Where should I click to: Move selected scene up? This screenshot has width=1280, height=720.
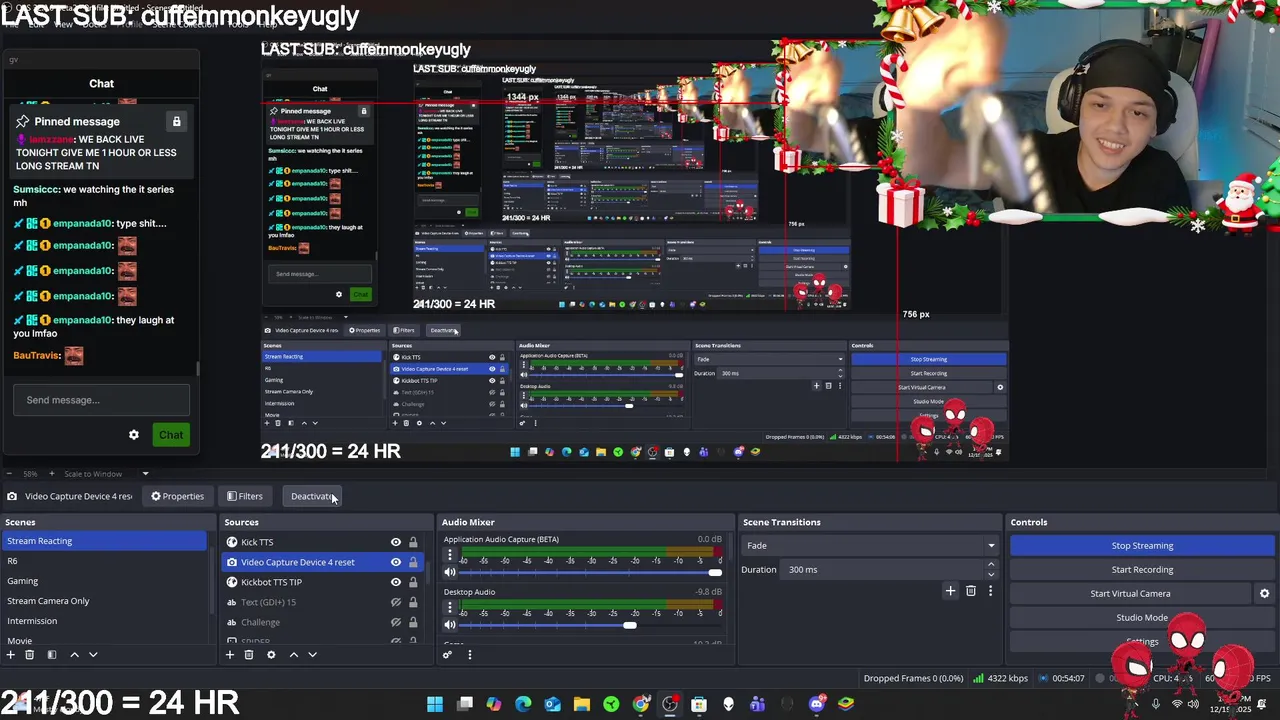pos(74,655)
